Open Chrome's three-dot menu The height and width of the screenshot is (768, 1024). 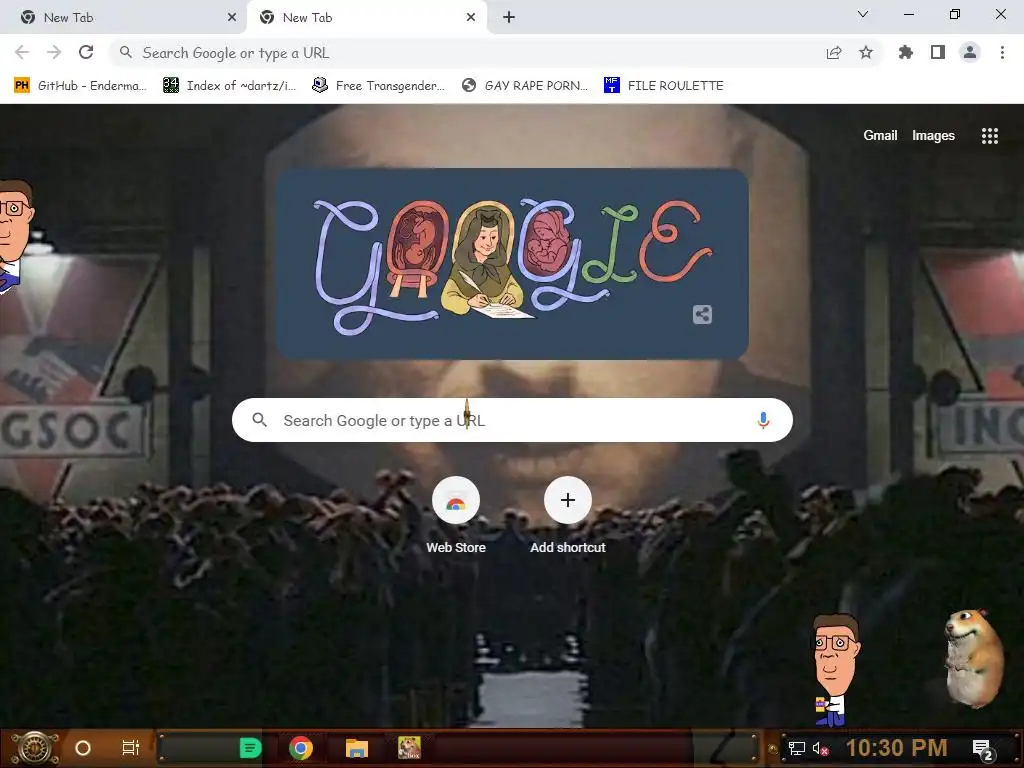click(x=1002, y=52)
